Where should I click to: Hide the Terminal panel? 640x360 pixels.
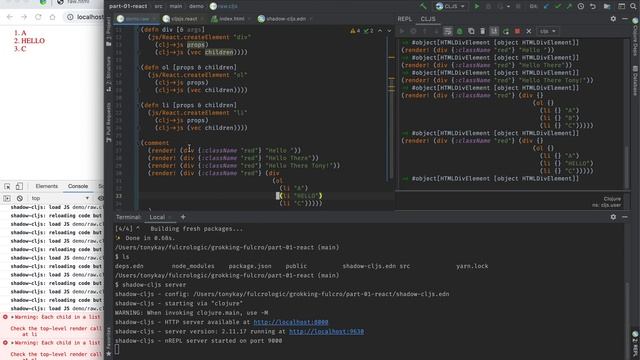click(625, 217)
